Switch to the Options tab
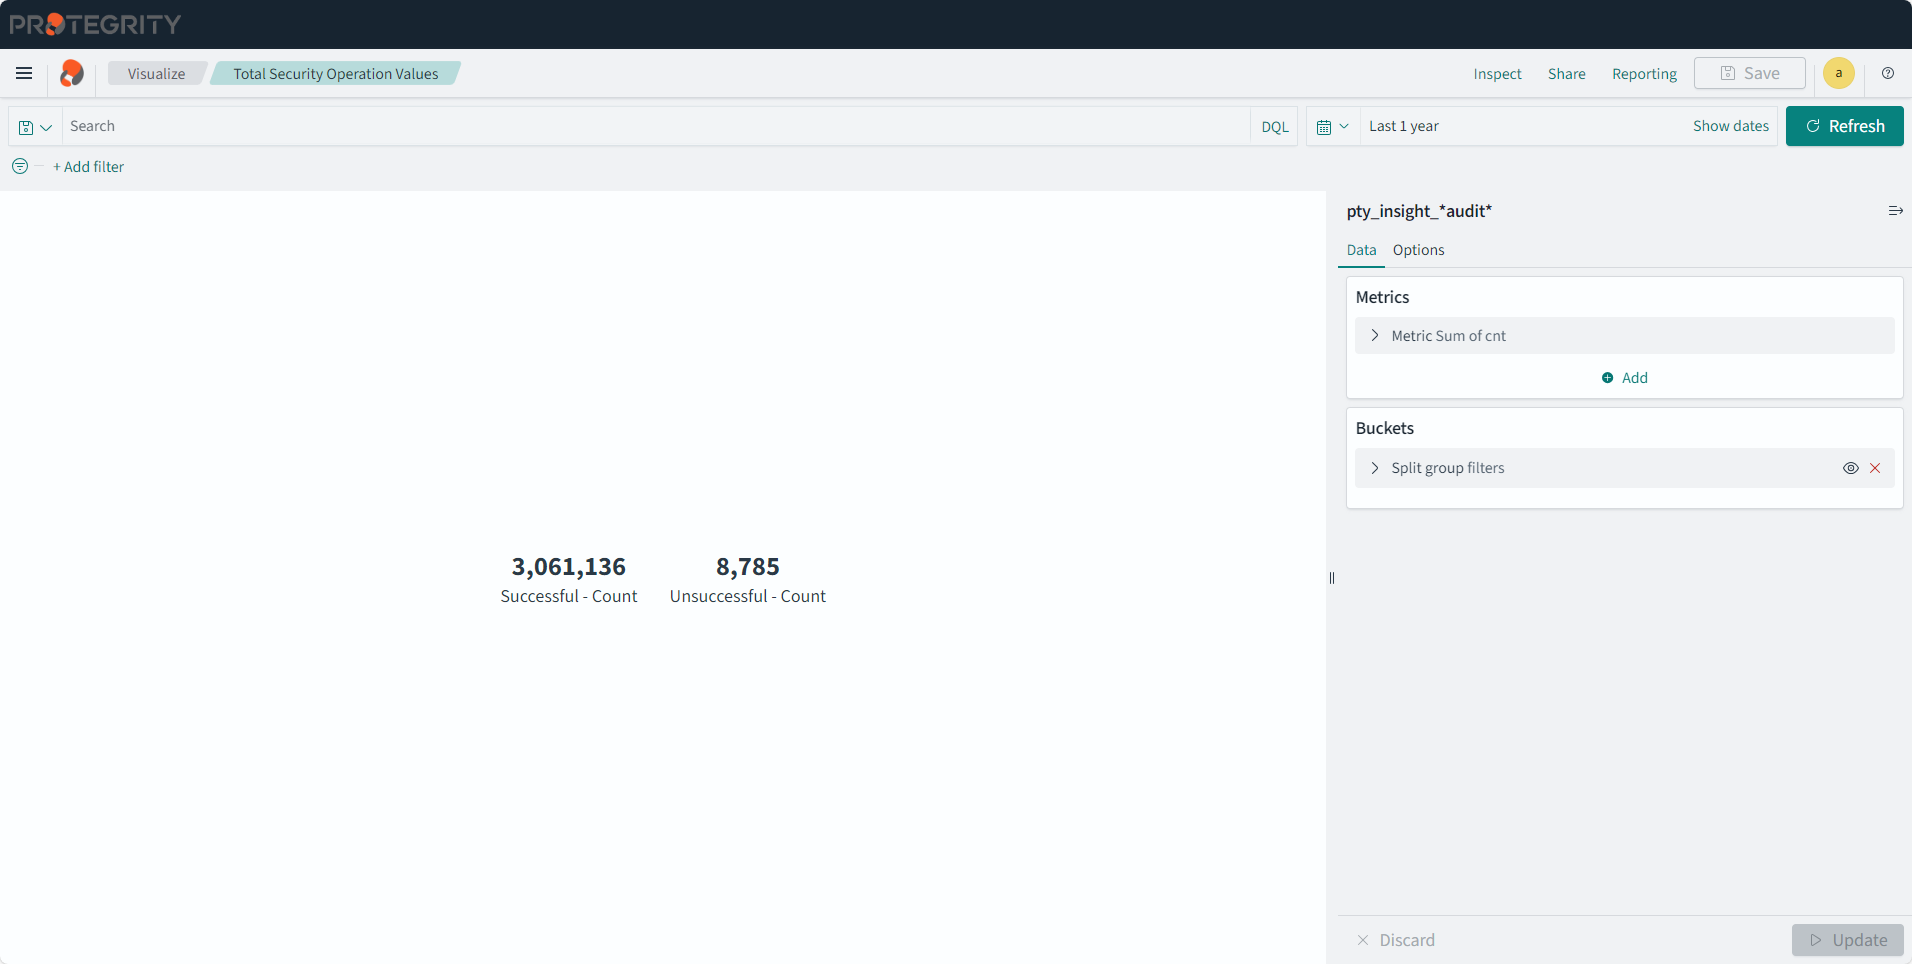This screenshot has width=1912, height=964. point(1418,250)
